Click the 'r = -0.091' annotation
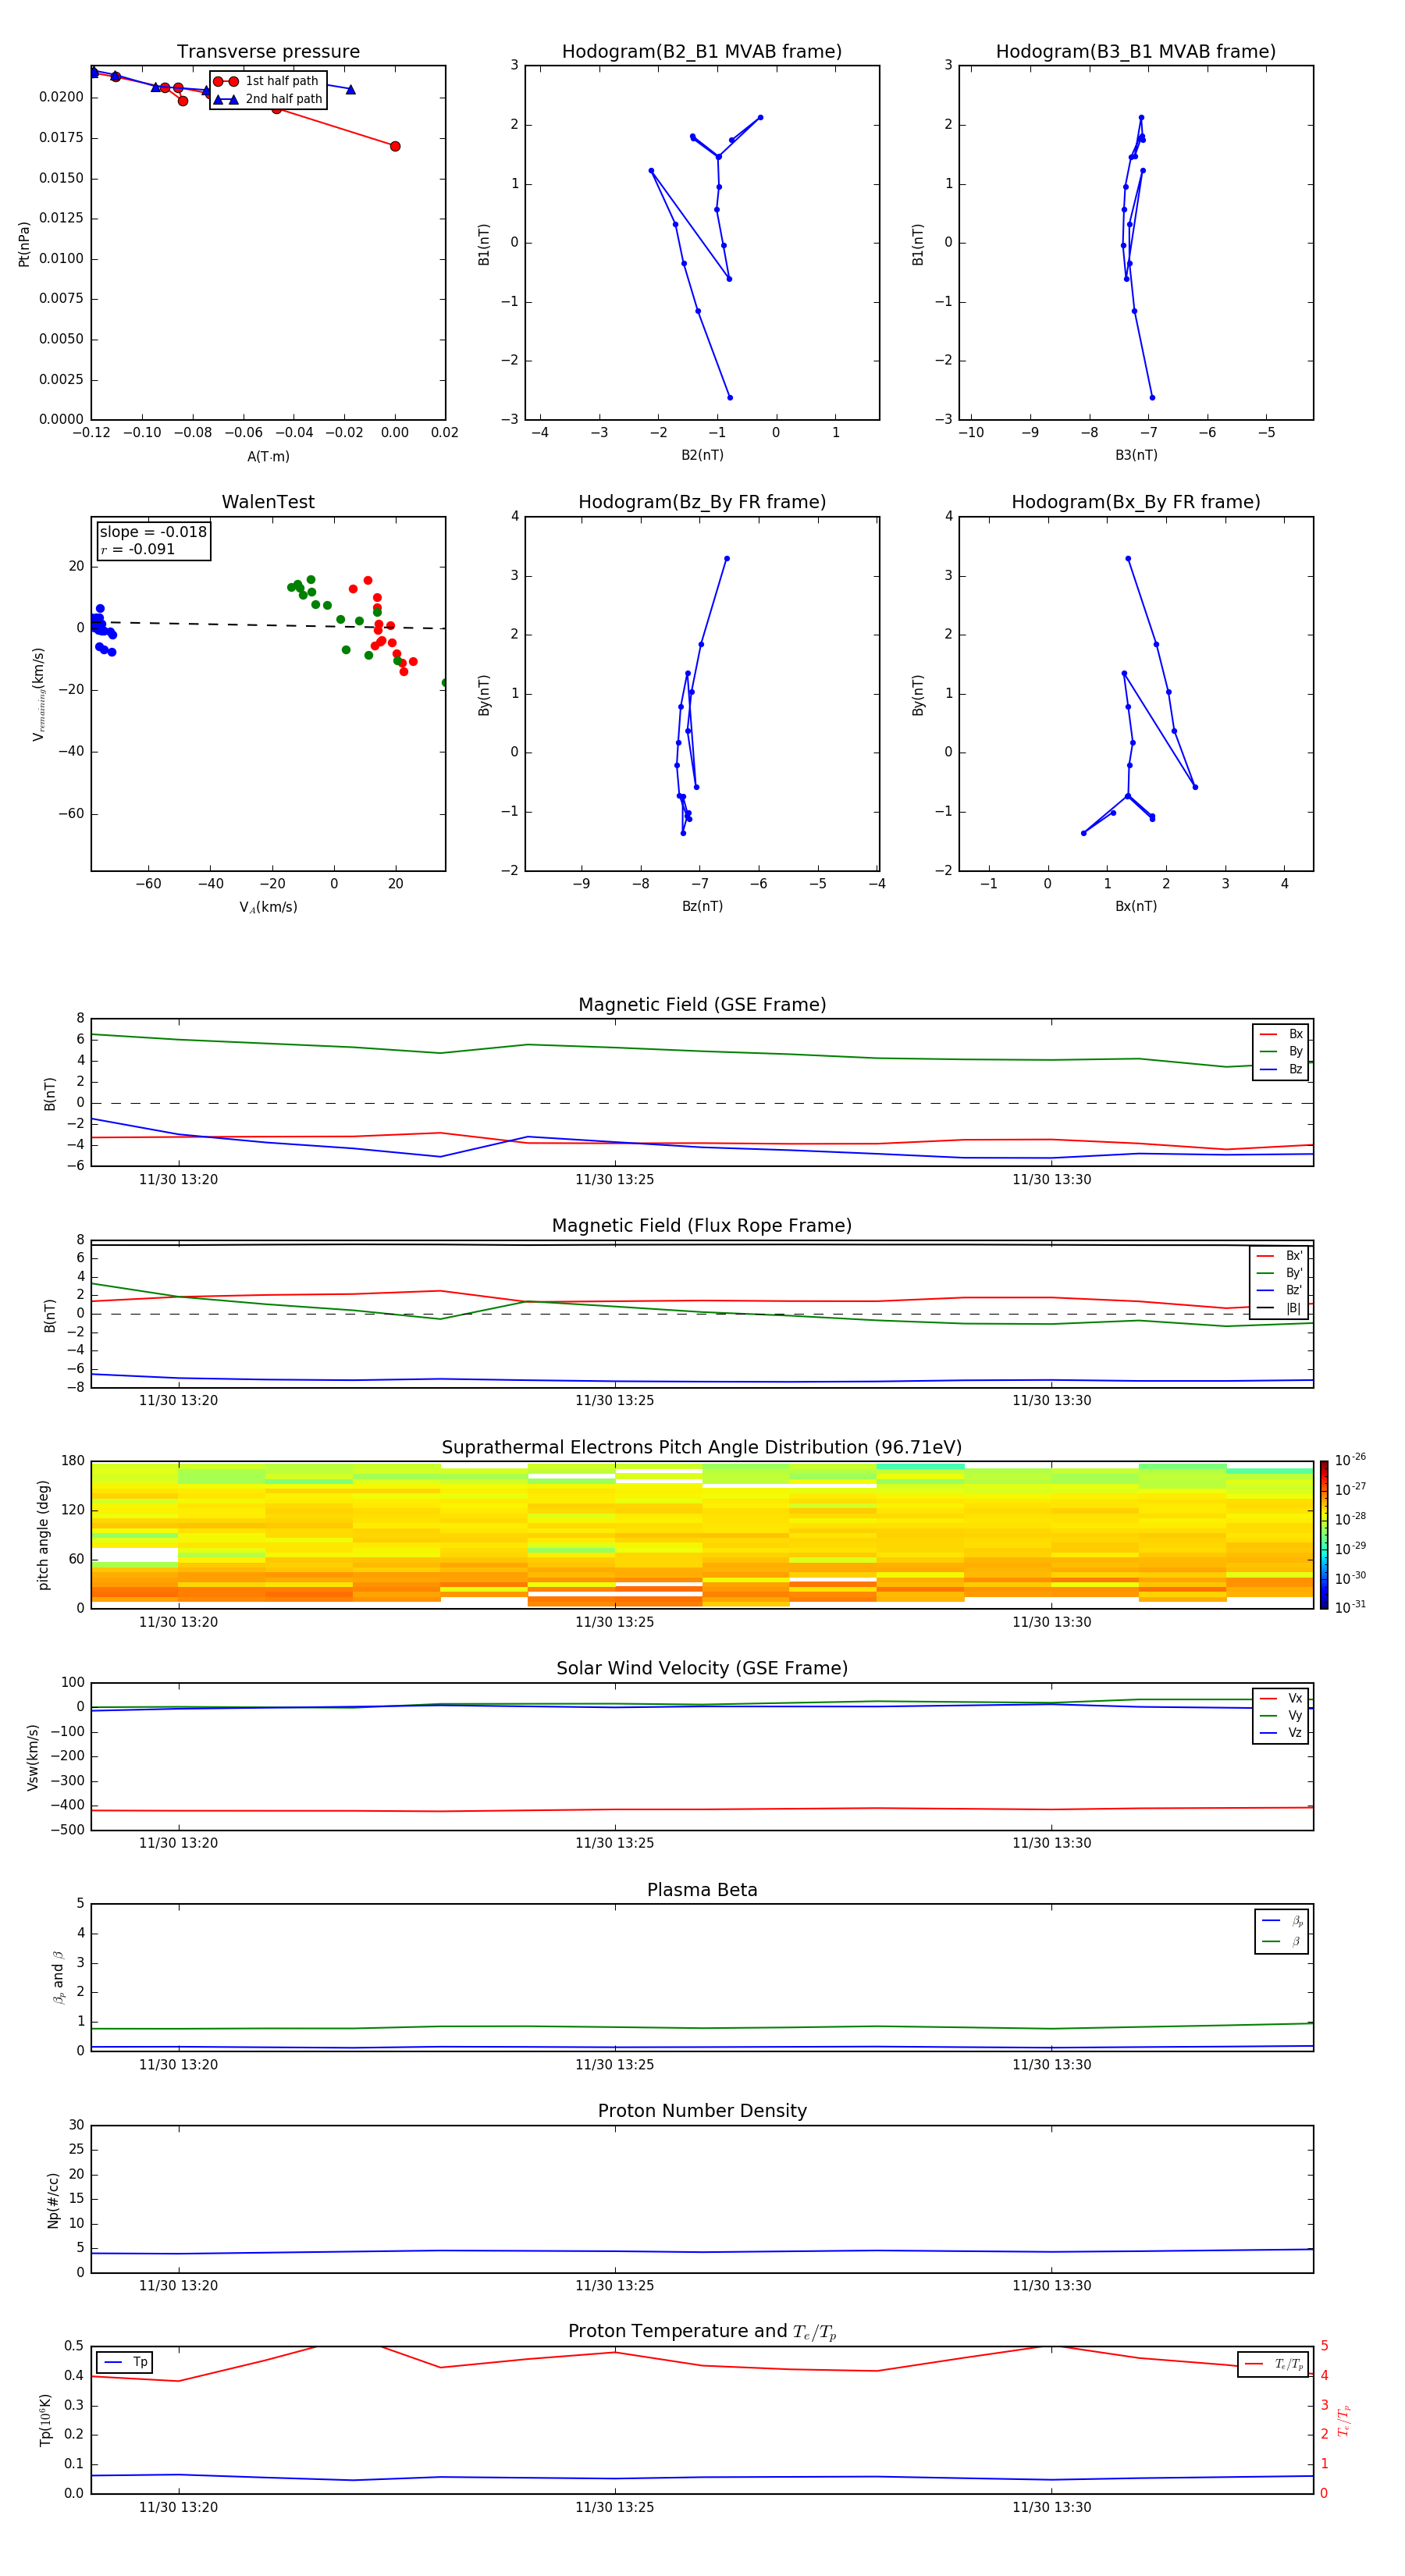Viewport: 1405px width, 2576px height. click(x=138, y=549)
